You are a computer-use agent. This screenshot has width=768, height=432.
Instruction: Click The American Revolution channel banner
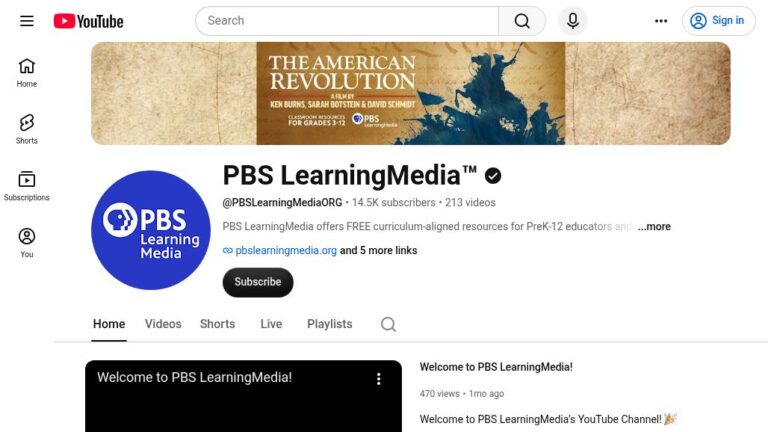coord(410,93)
